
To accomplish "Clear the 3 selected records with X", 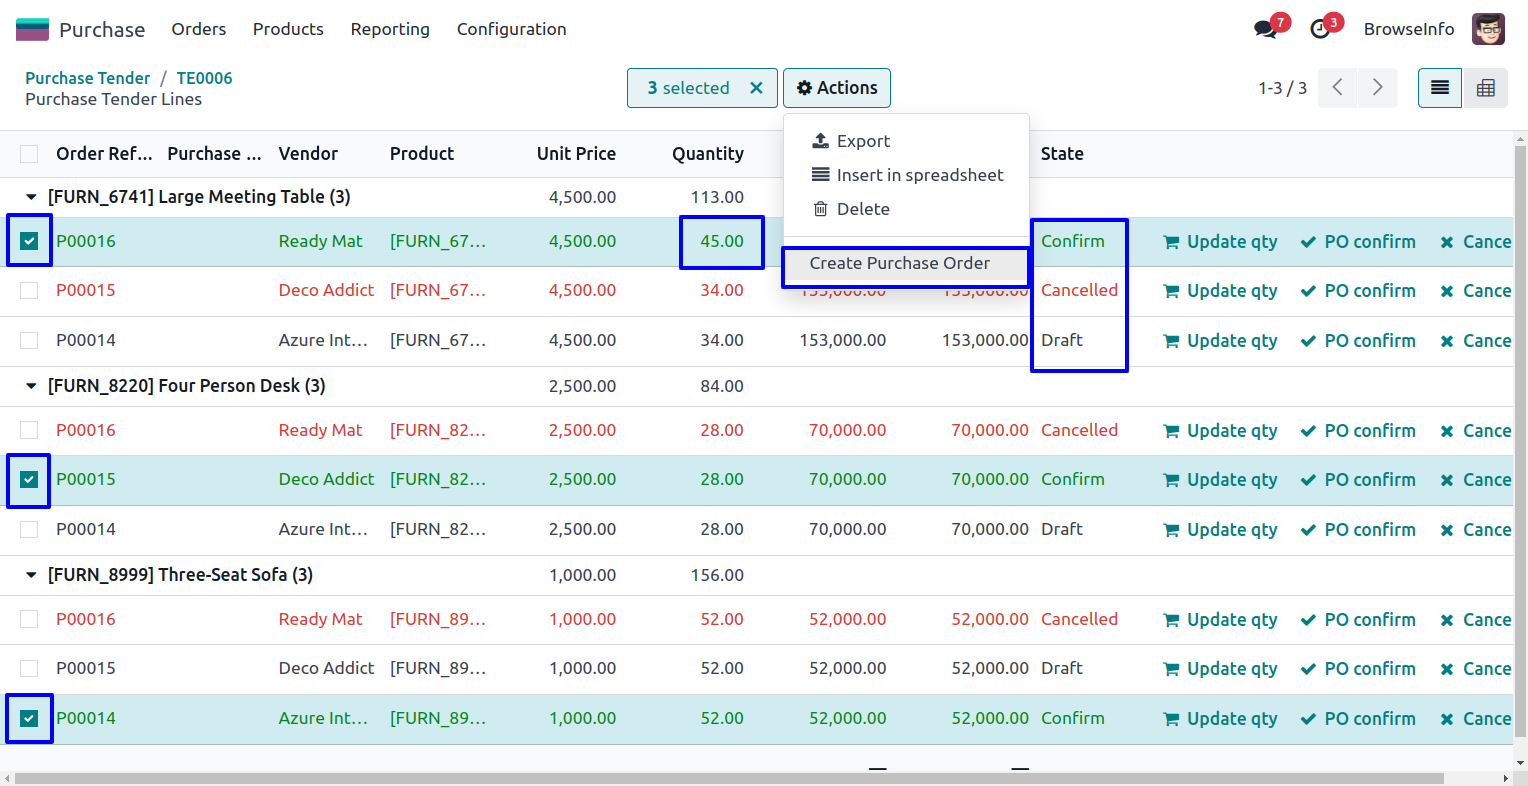I will [x=756, y=88].
